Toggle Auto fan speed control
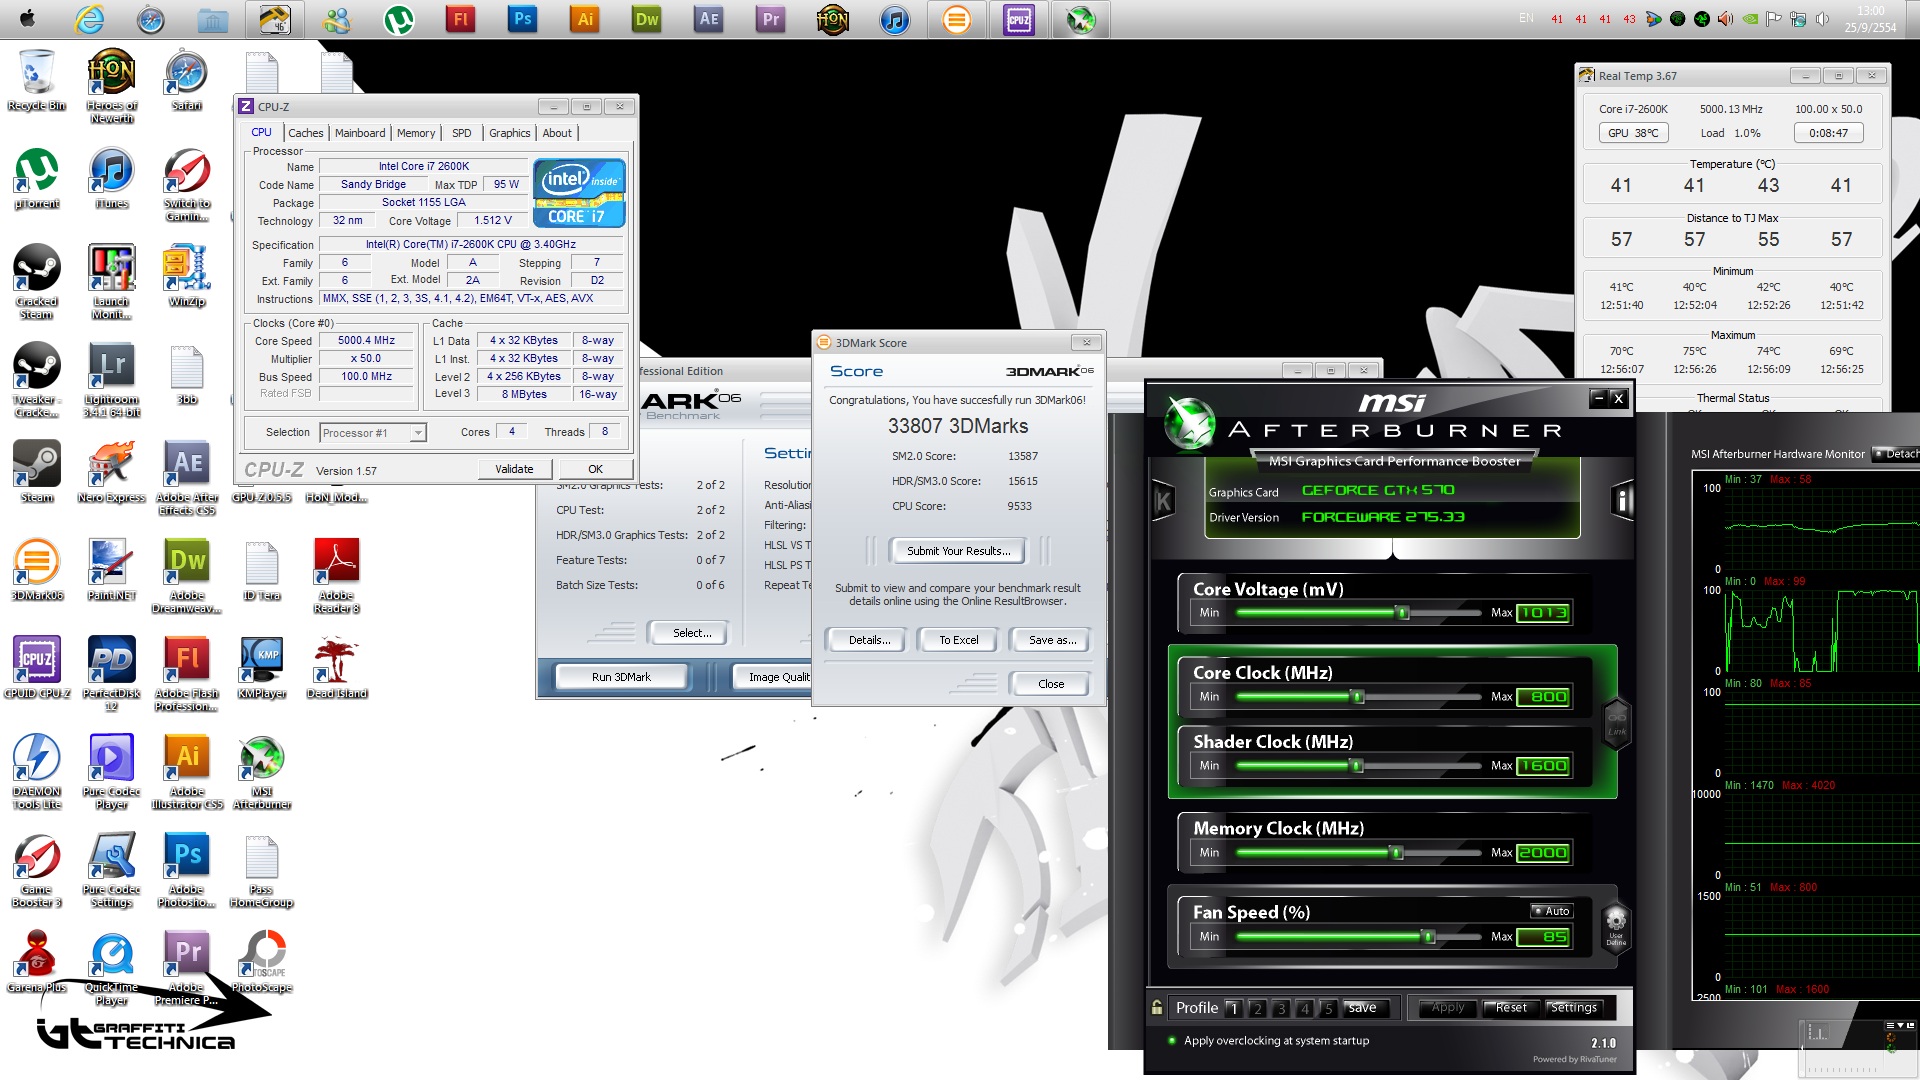Image resolution: width=1920 pixels, height=1080 pixels. [1552, 911]
